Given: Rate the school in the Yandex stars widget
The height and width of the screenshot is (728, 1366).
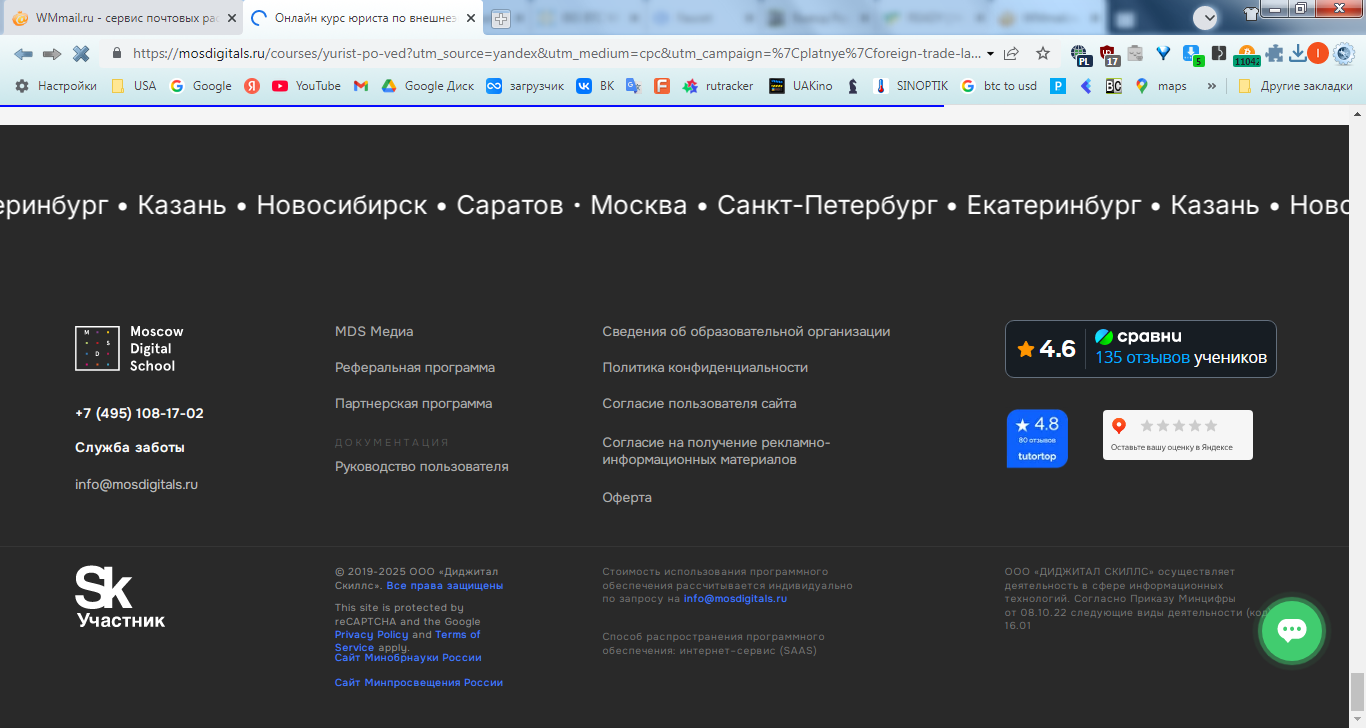Looking at the screenshot, I should coord(1178,435).
